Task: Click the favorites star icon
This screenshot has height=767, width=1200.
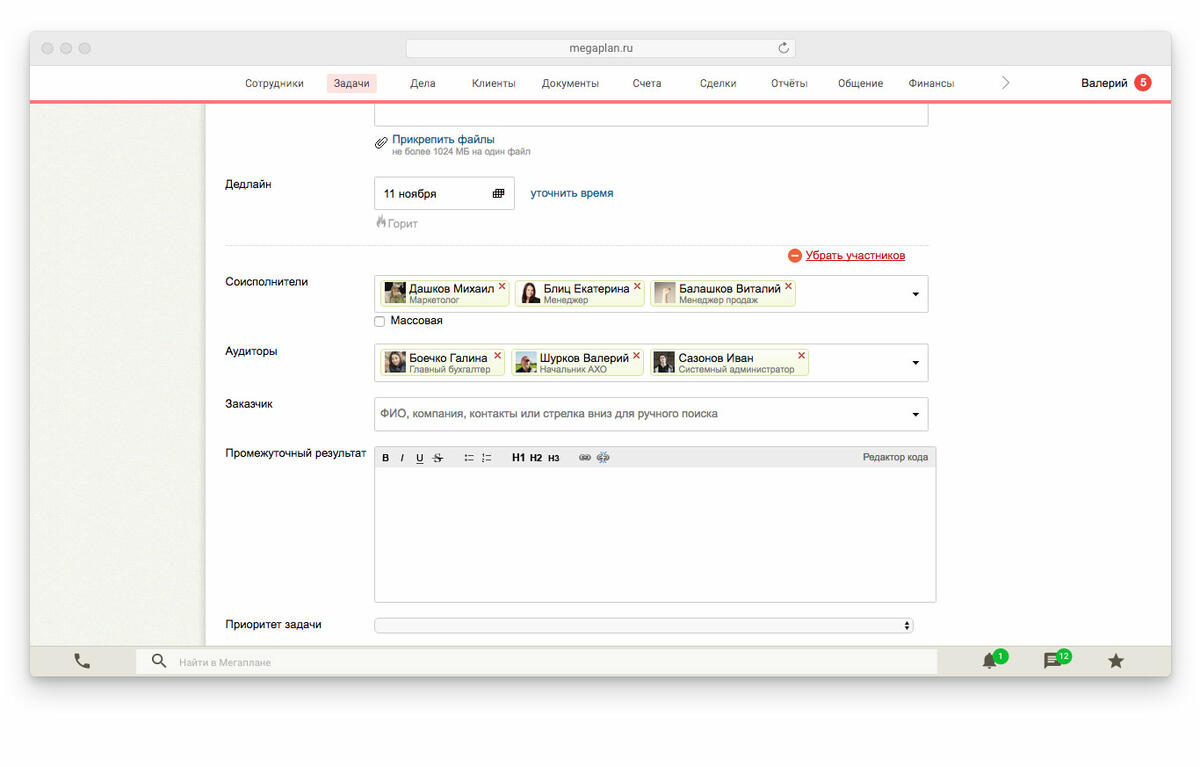Action: pyautogui.click(x=1116, y=661)
